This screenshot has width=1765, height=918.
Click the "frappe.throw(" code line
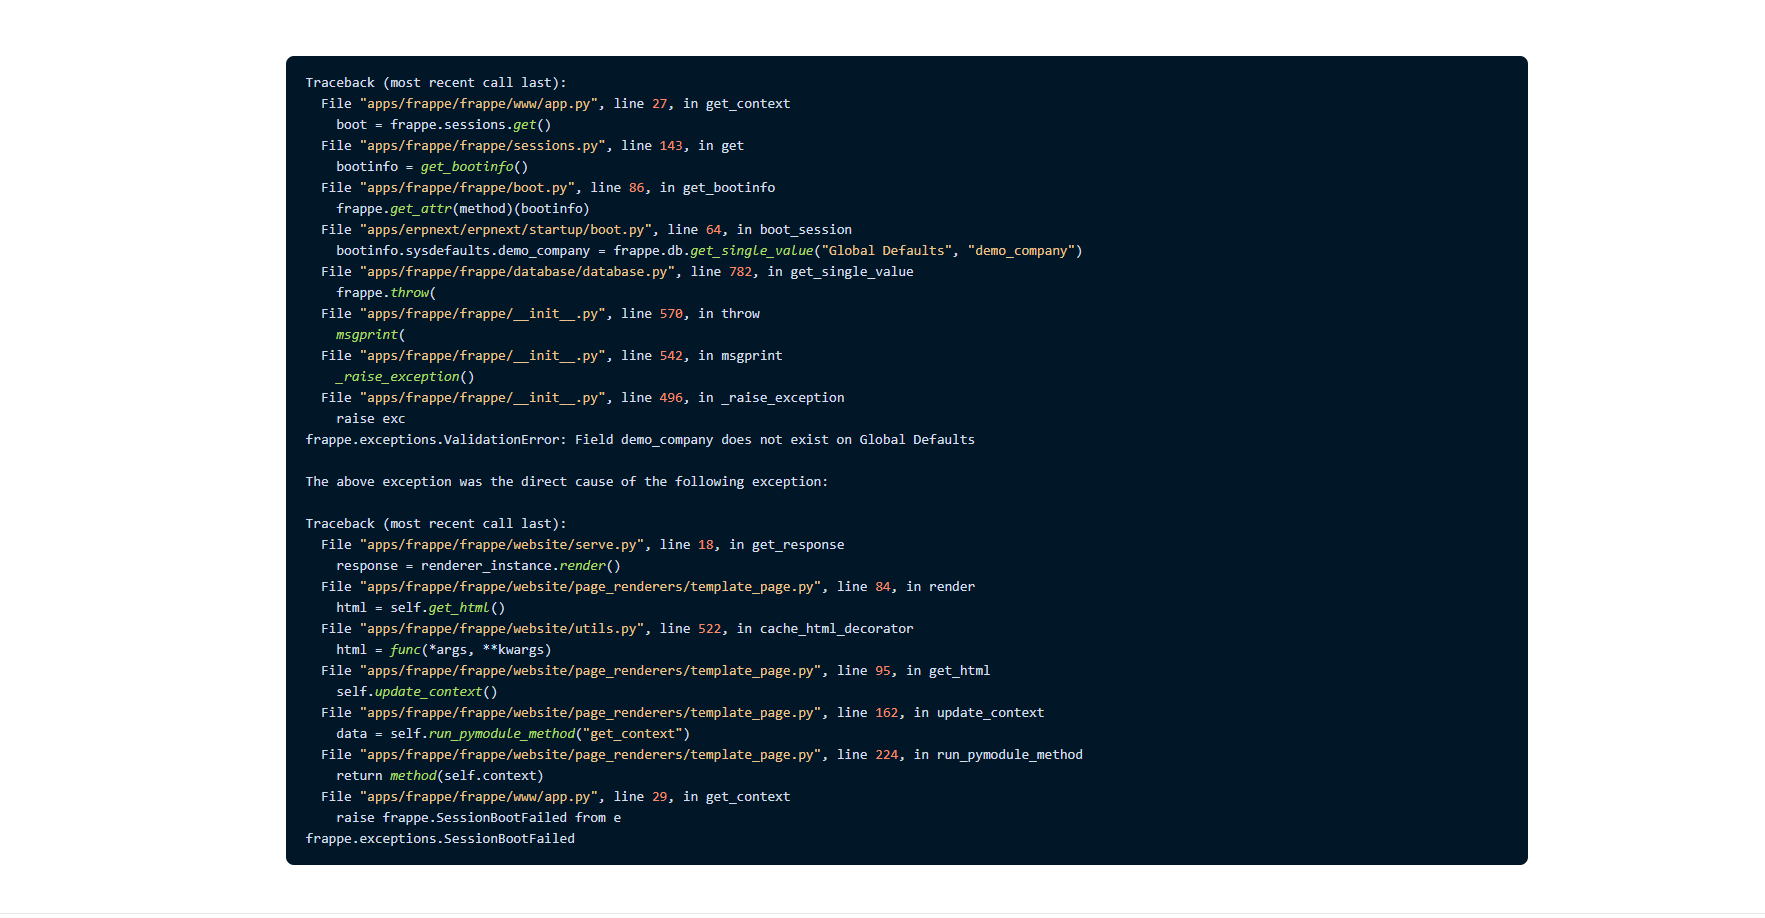(386, 293)
